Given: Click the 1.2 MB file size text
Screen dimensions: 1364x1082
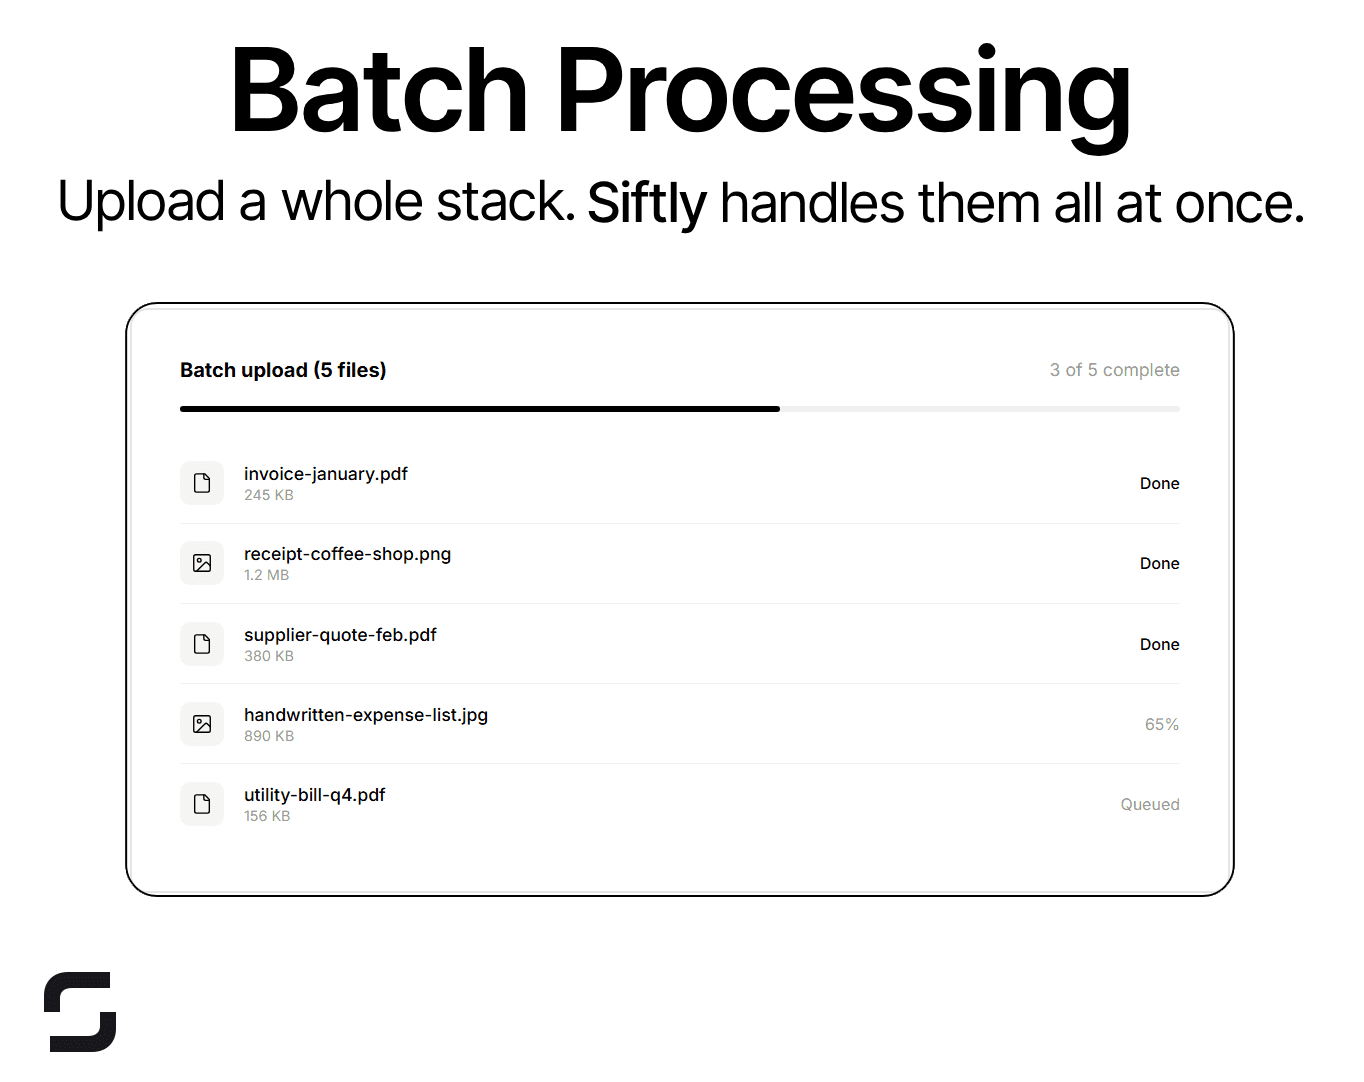Looking at the screenshot, I should 266,574.
